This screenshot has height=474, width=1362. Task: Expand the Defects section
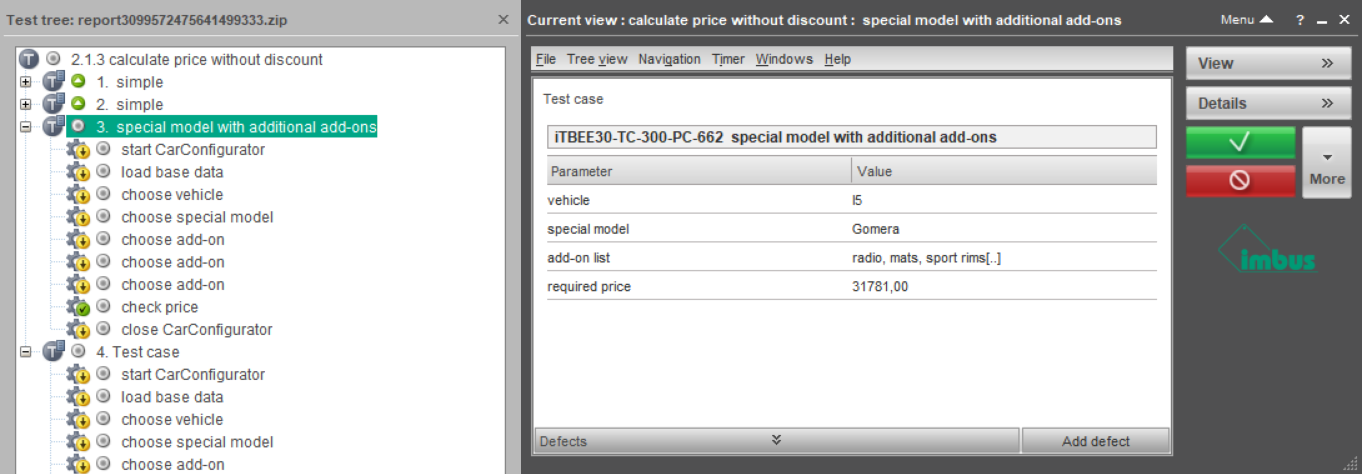pos(776,440)
